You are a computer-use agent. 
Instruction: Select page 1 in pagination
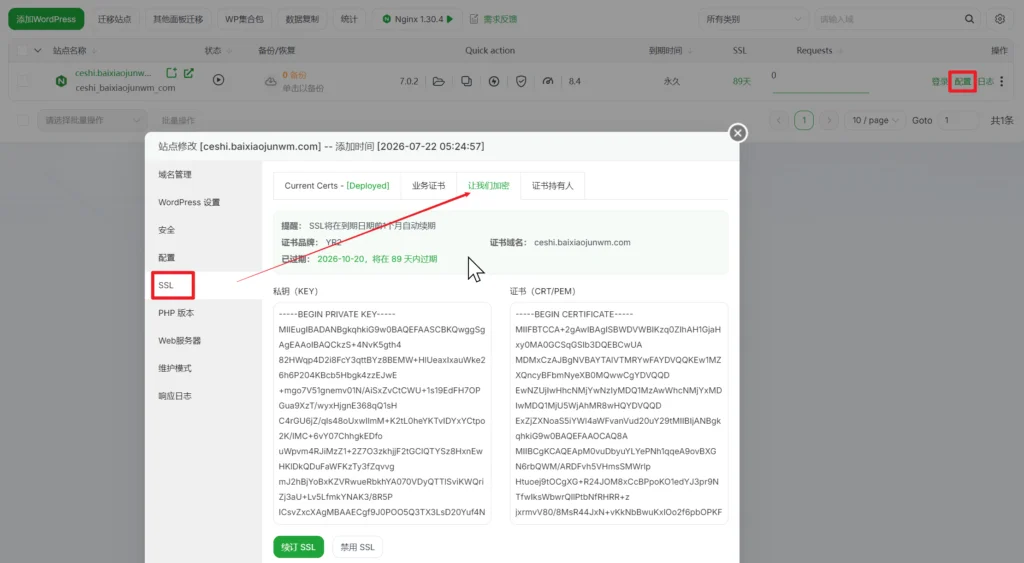tap(804, 120)
